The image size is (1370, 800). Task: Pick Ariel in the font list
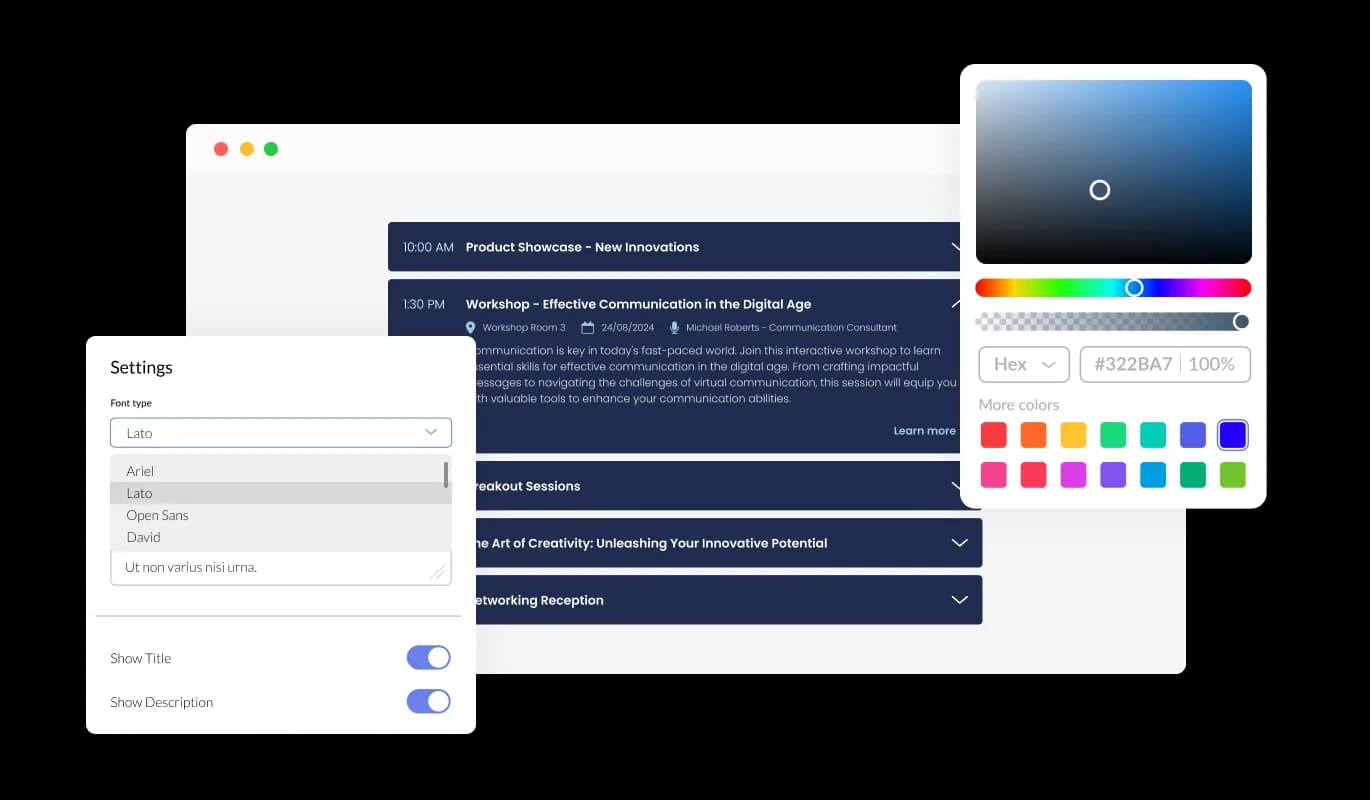(x=140, y=471)
